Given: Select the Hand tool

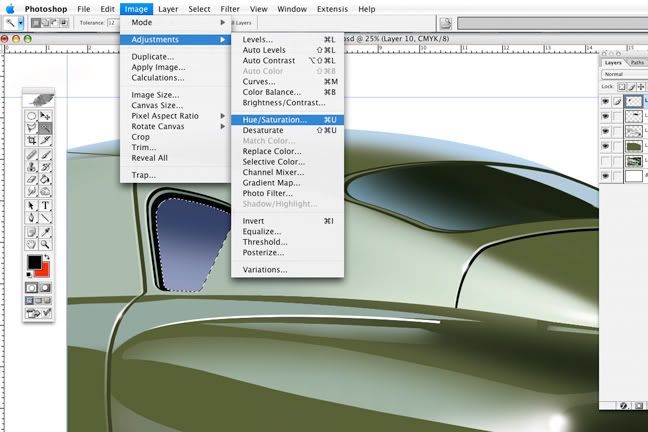Looking at the screenshot, I should coord(31,244).
